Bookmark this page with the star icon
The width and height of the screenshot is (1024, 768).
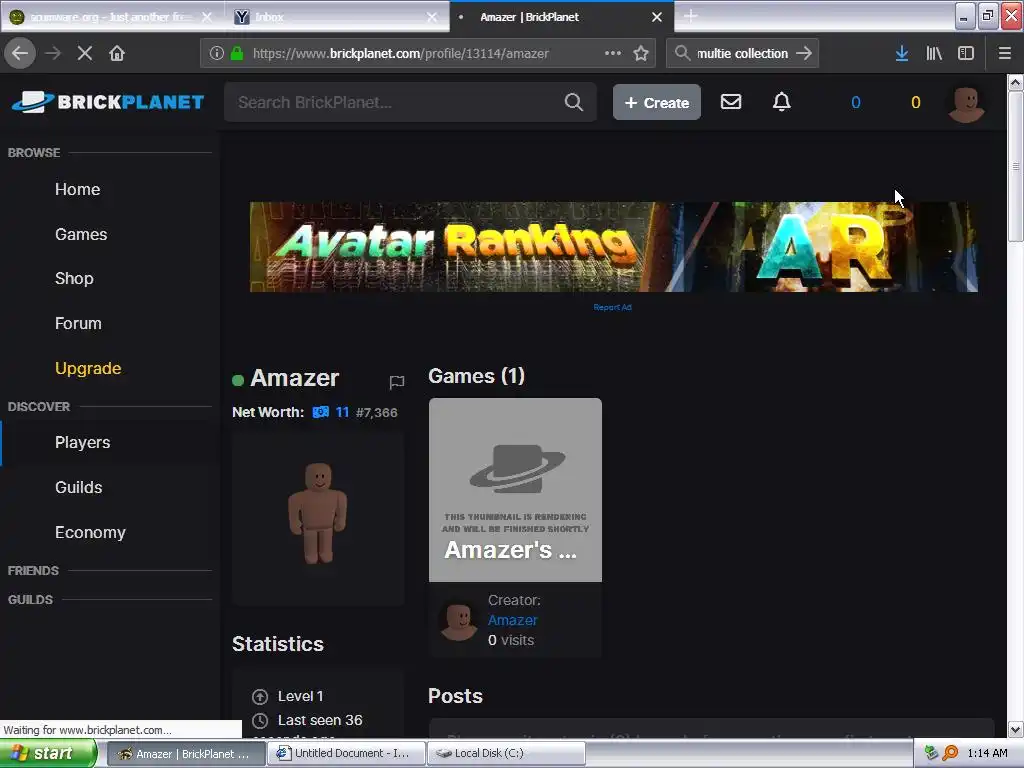tap(641, 53)
